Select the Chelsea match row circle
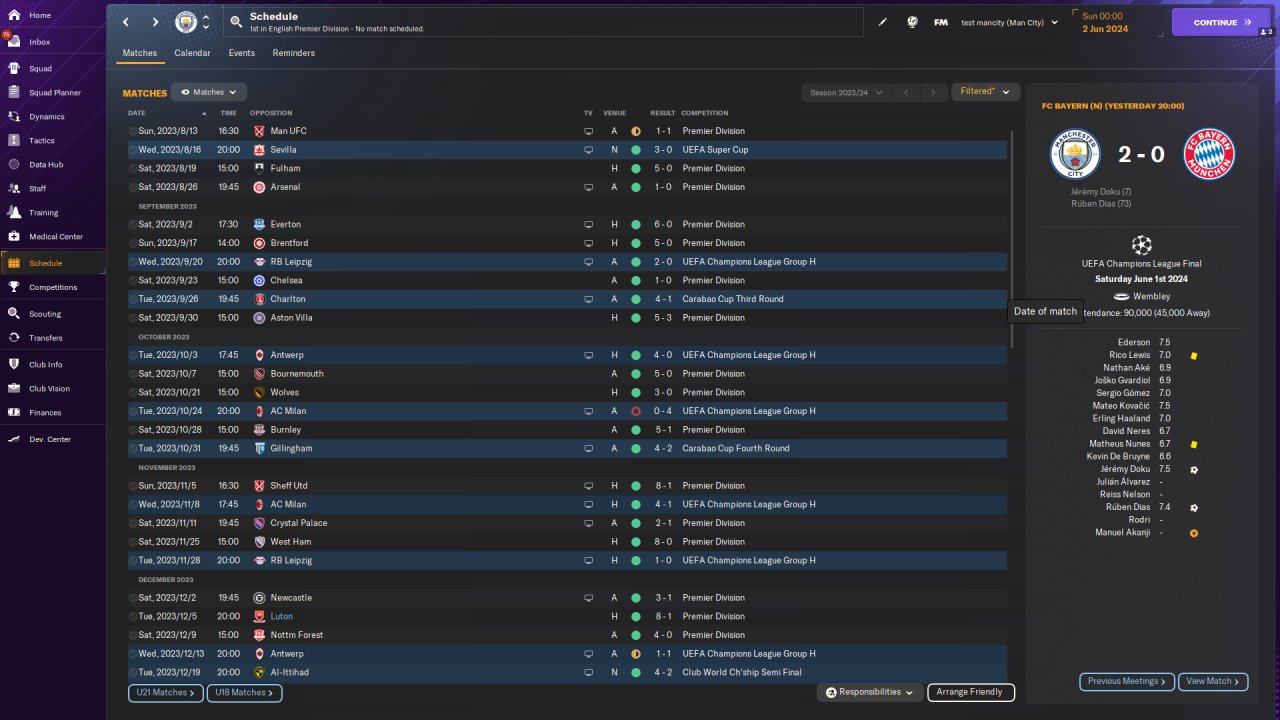 click(x=133, y=281)
